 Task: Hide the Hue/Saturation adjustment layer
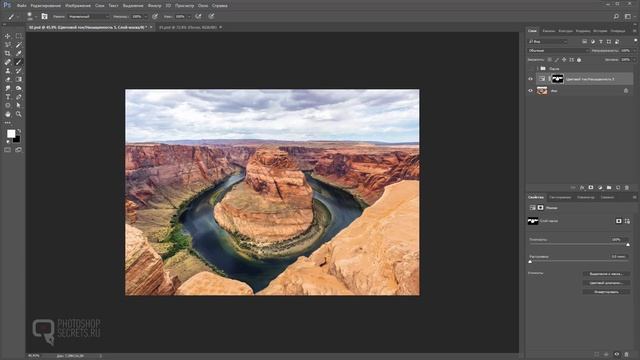(x=531, y=79)
